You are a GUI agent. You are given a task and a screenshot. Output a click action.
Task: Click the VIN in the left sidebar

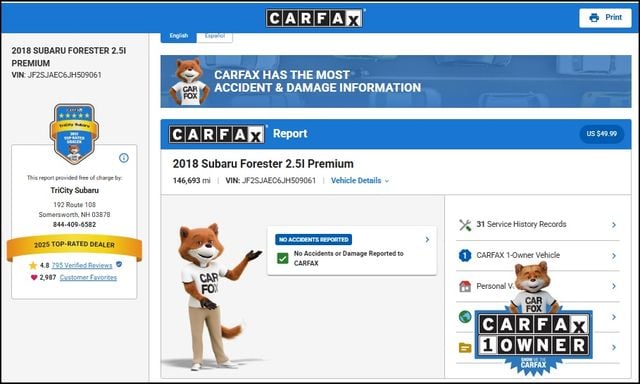coord(56,75)
